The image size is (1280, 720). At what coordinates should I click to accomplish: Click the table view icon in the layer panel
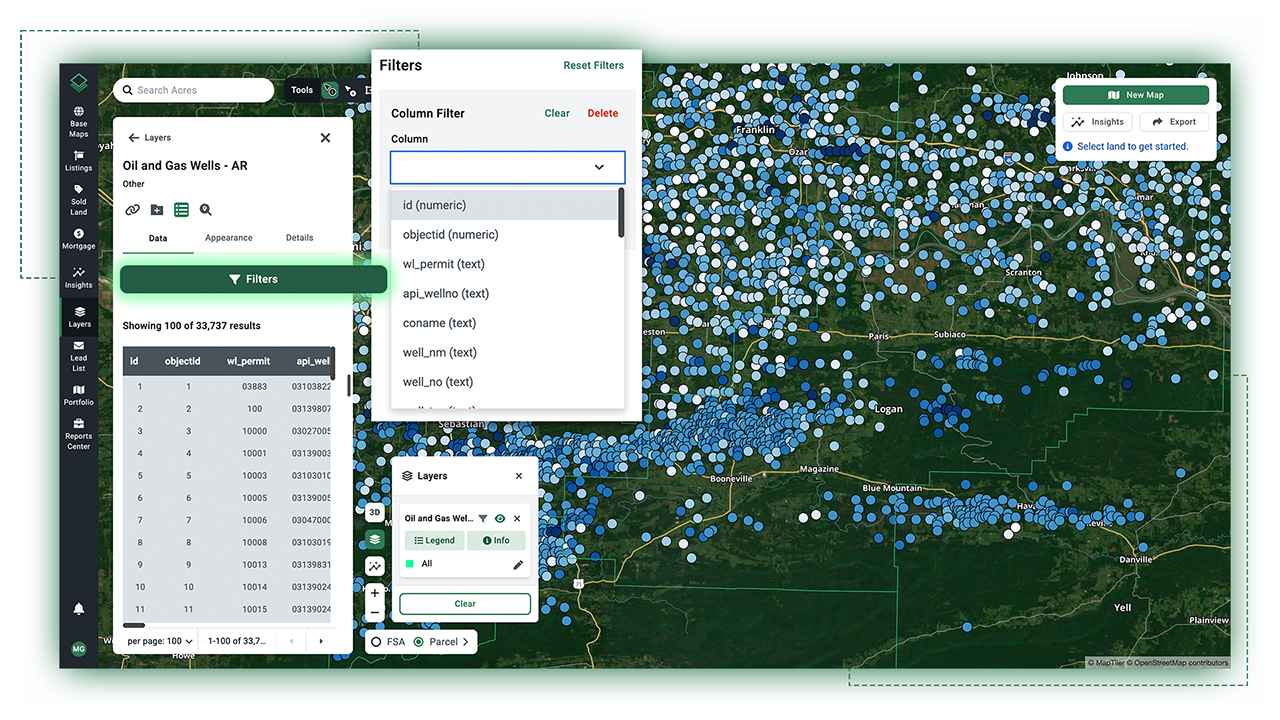pos(181,210)
